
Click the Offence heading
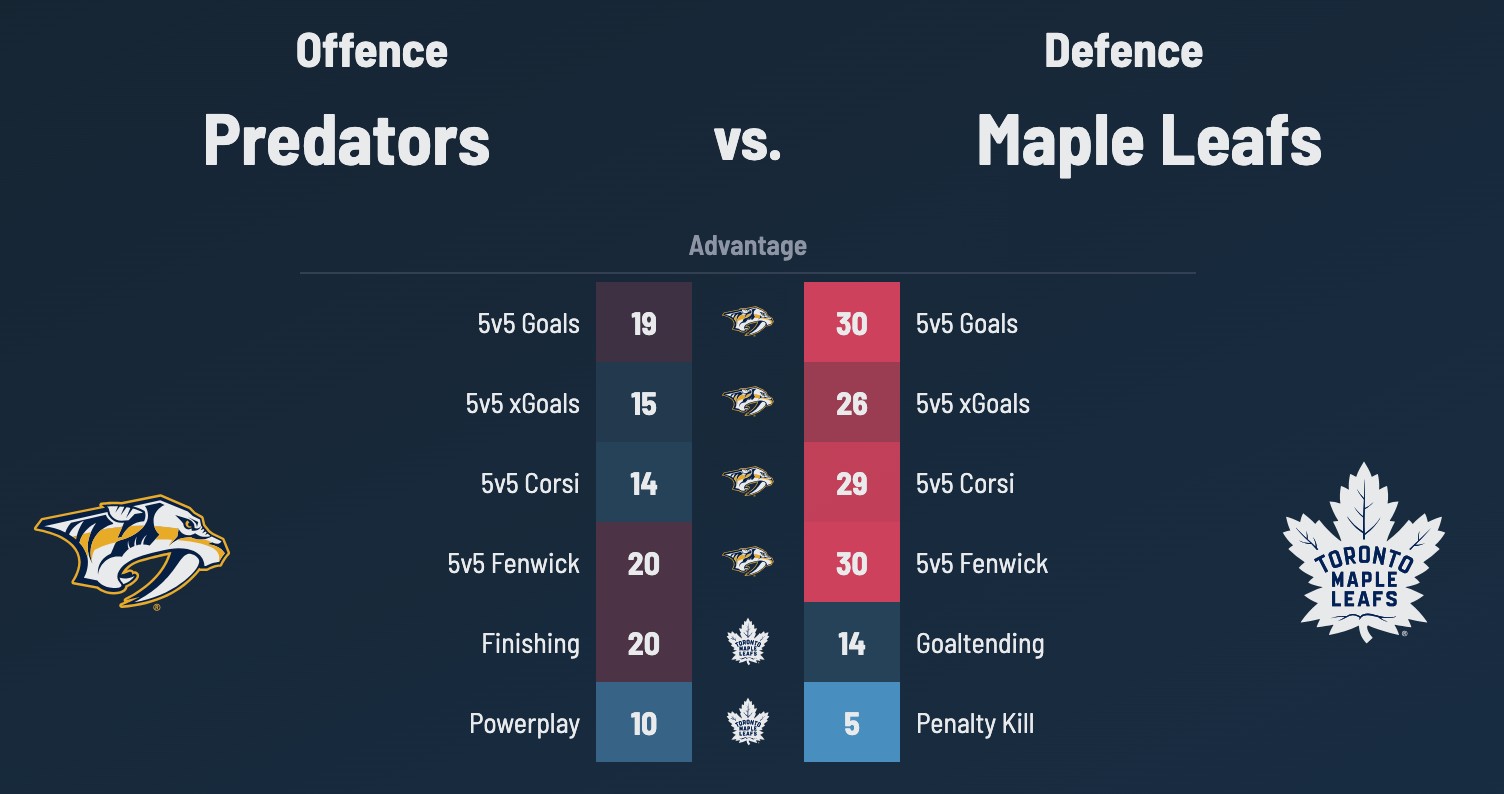(x=371, y=51)
